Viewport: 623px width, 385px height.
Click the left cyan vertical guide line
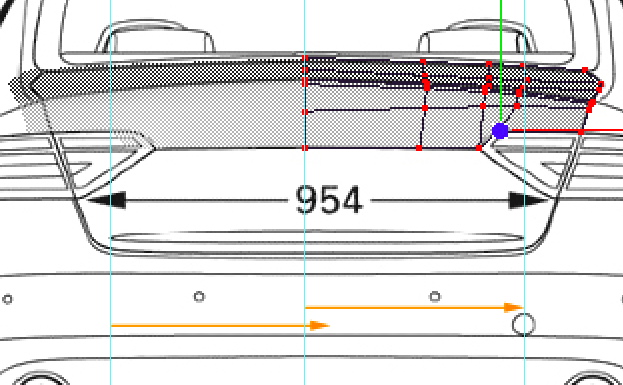pyautogui.click(x=111, y=192)
